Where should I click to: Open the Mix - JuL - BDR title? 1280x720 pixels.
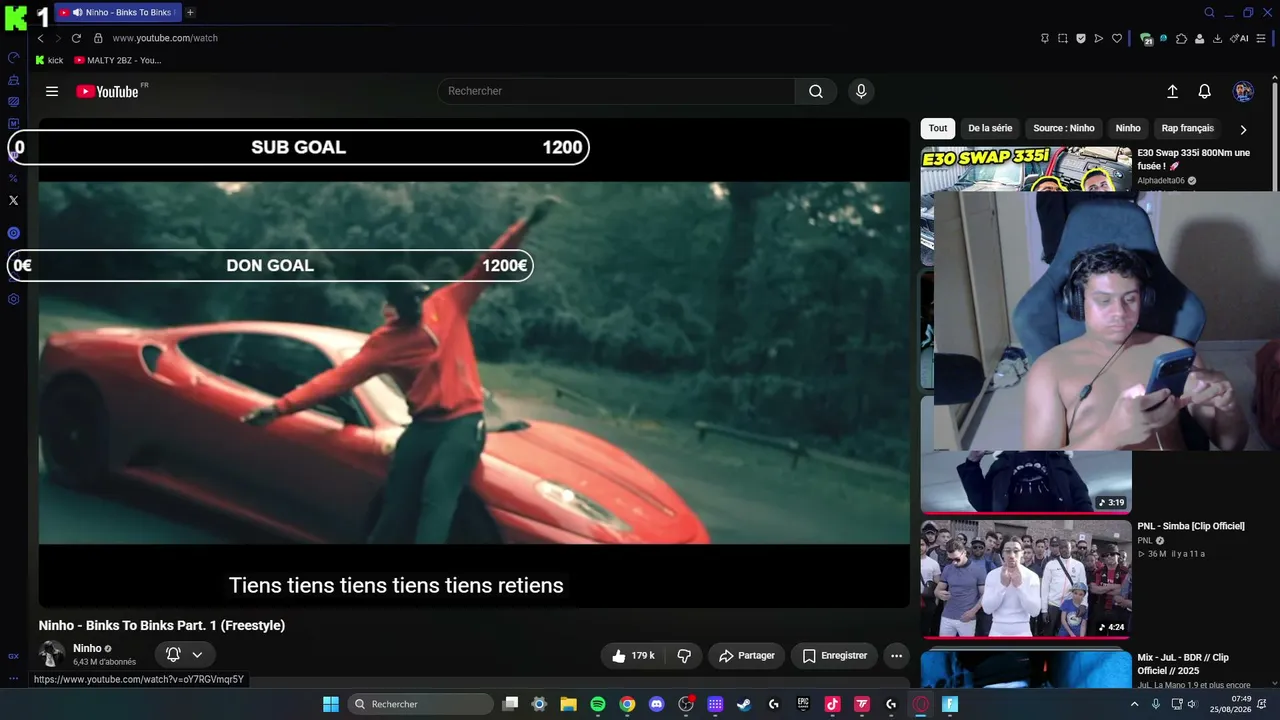click(1183, 664)
